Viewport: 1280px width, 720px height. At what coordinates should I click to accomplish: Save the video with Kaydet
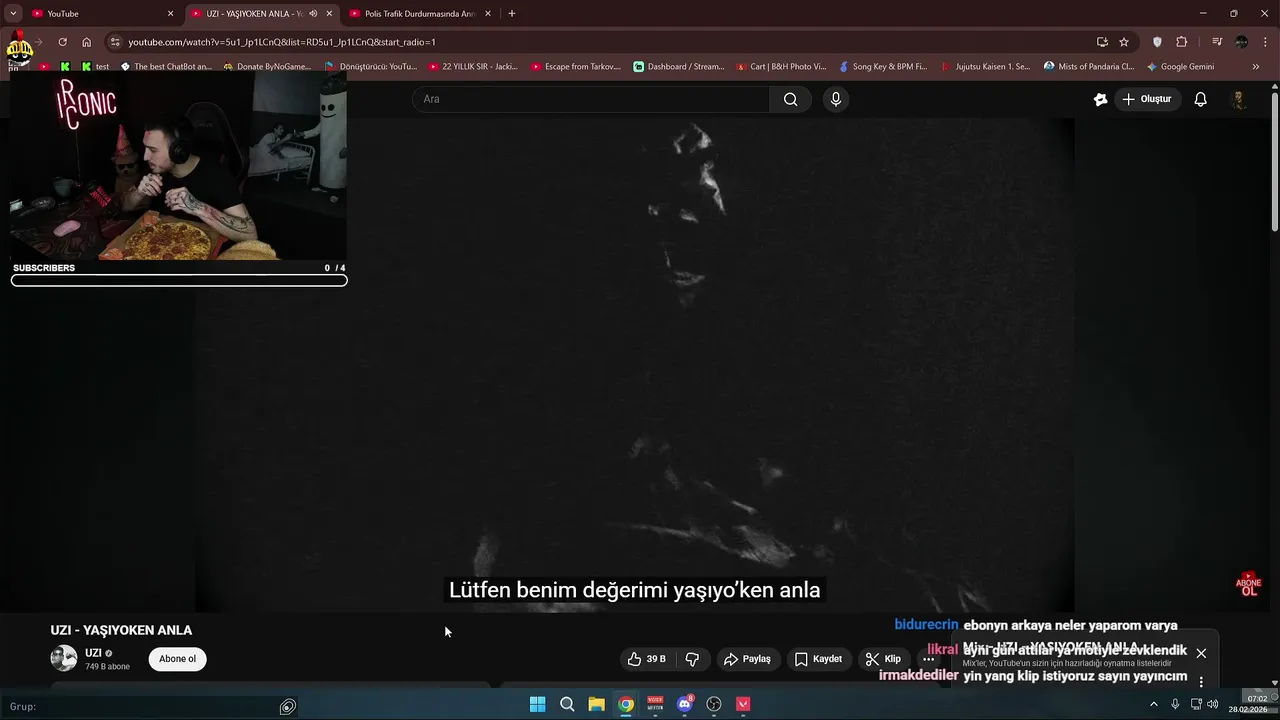pos(818,659)
